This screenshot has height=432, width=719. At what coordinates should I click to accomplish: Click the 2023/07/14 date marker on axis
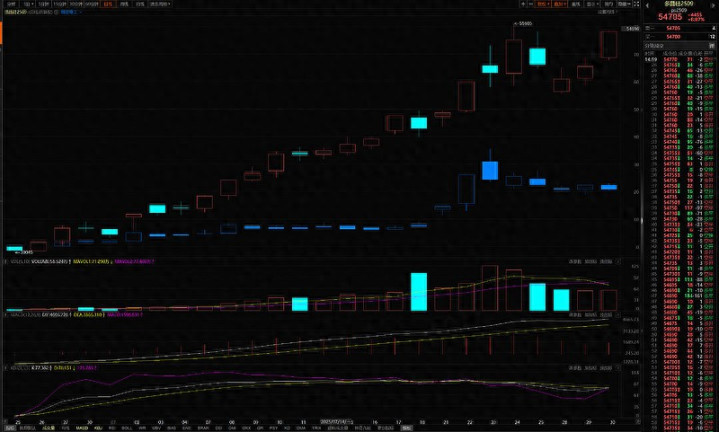pos(336,421)
